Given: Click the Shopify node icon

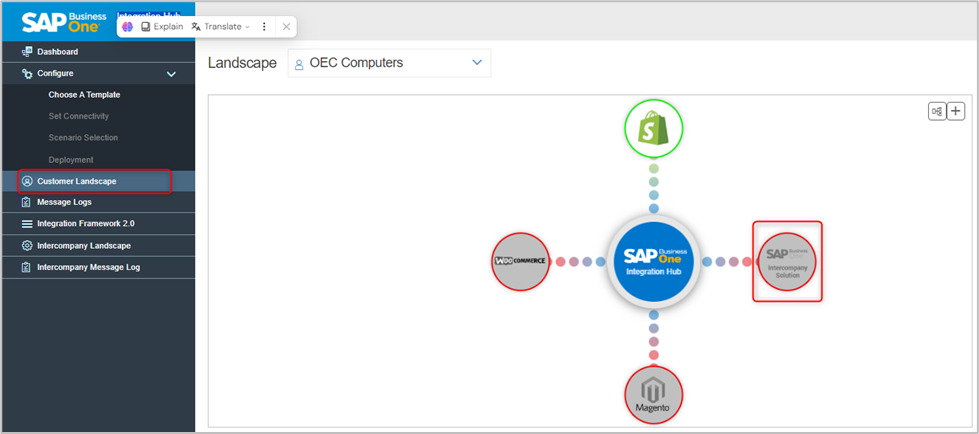Looking at the screenshot, I should coord(653,129).
